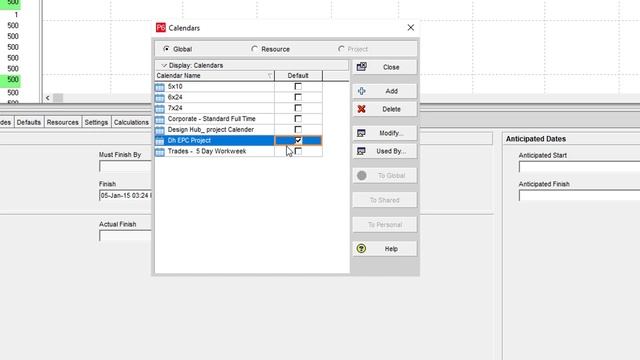The height and width of the screenshot is (360, 640).
Task: Click the Trades - 5 Day Workweek calendar icon
Action: (x=160, y=151)
